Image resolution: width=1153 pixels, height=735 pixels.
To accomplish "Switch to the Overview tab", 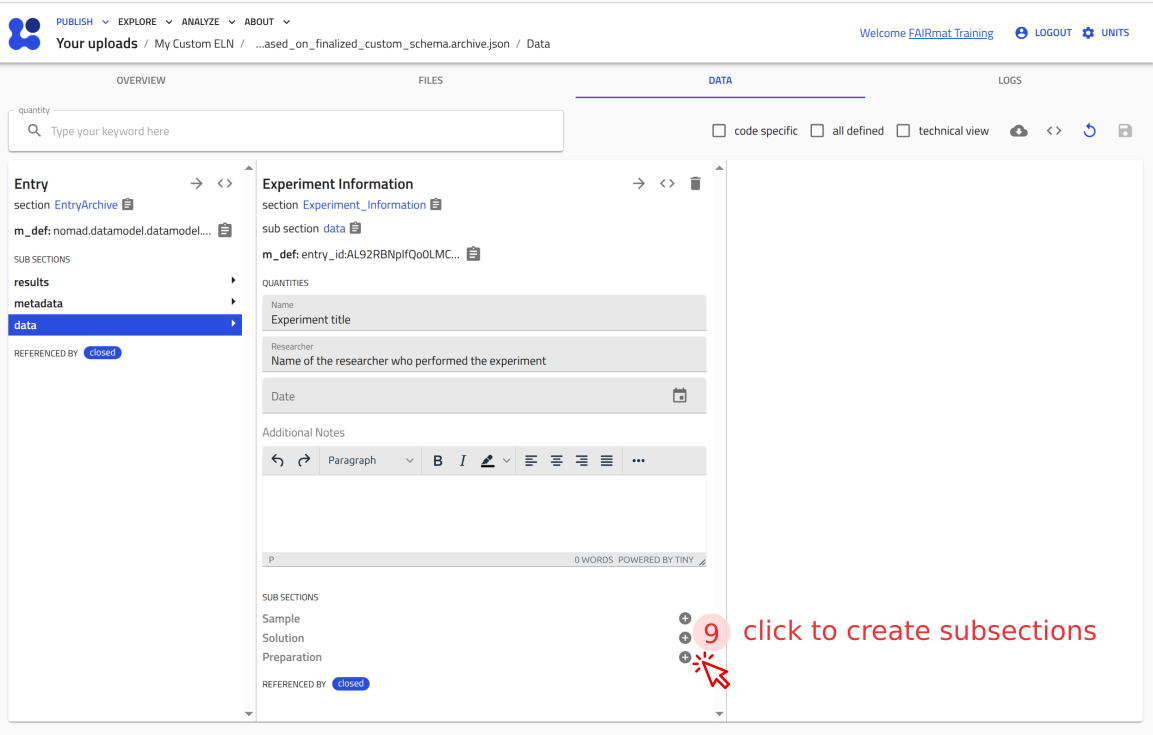I will tap(141, 80).
